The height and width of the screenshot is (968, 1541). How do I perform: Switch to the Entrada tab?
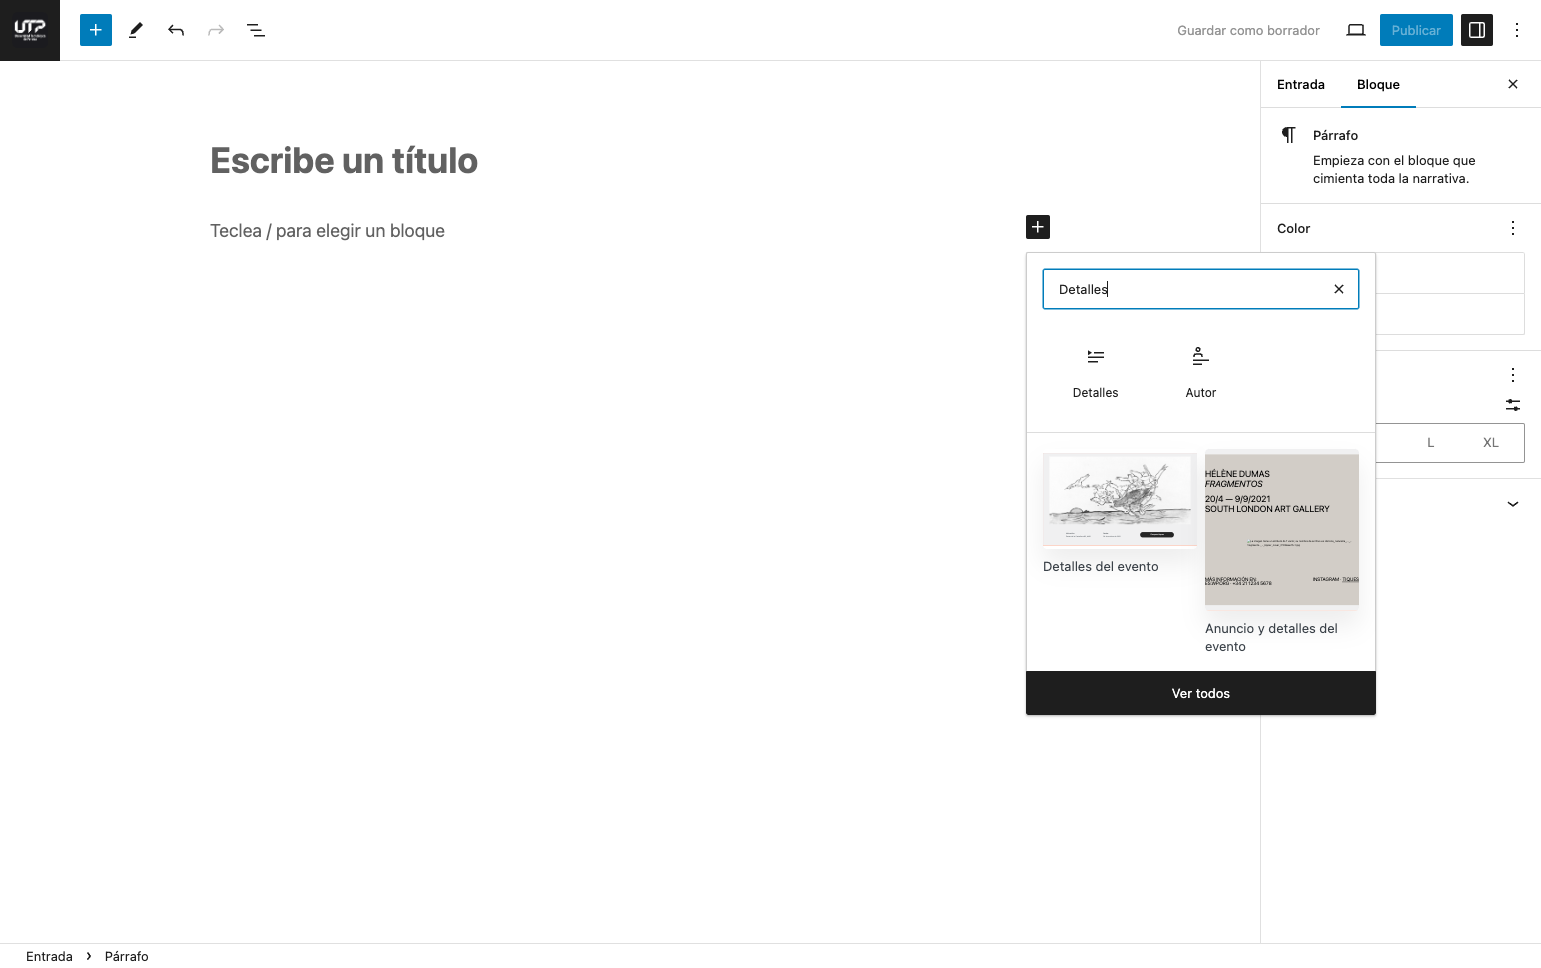click(x=1301, y=84)
